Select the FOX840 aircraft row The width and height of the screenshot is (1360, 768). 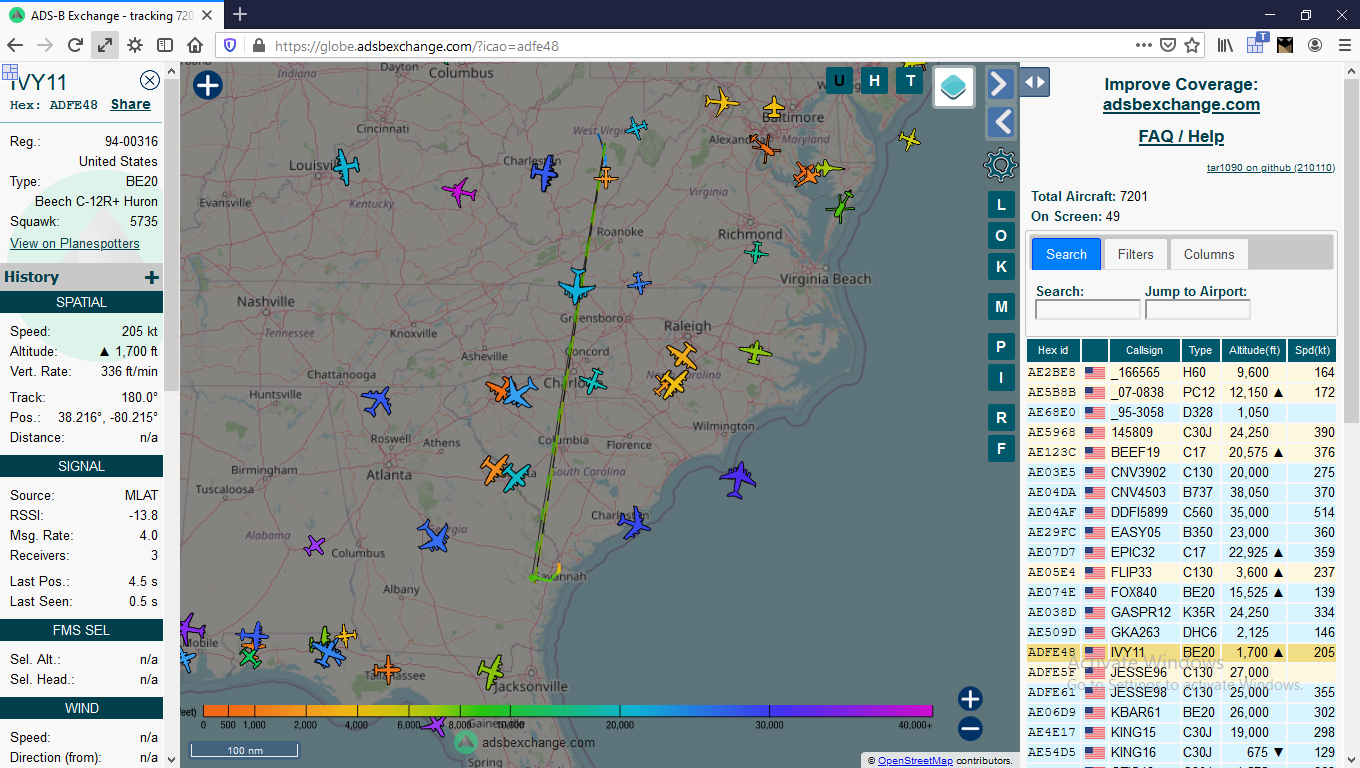click(1182, 592)
